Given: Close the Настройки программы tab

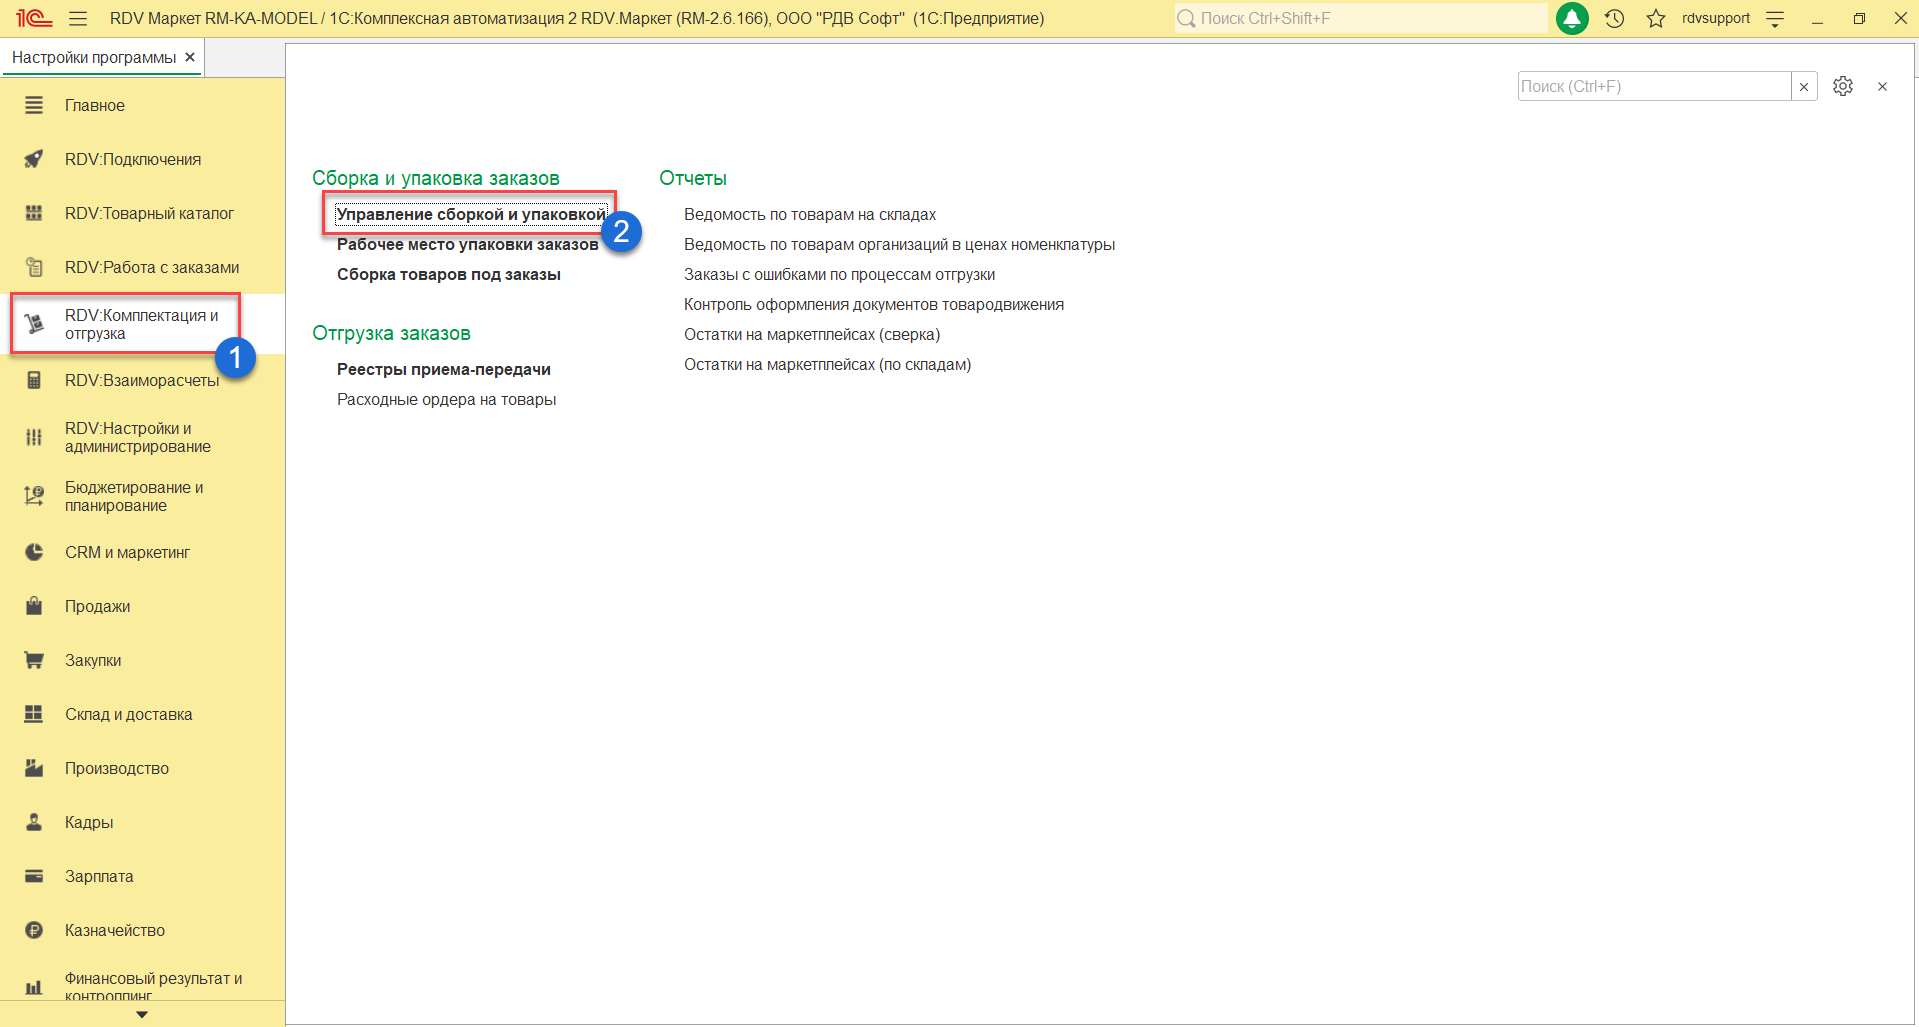Looking at the screenshot, I should pyautogui.click(x=190, y=57).
